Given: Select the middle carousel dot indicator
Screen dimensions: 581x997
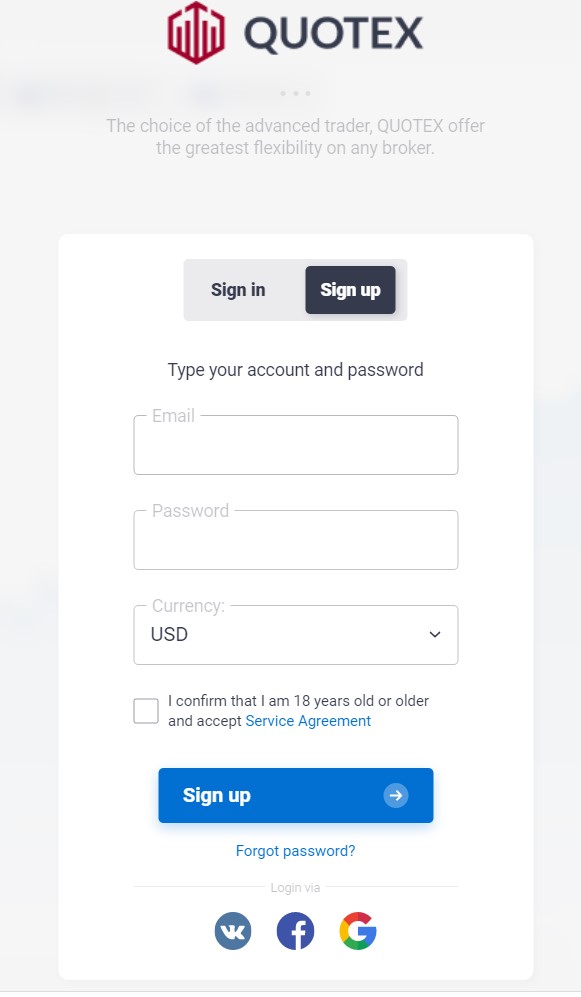Looking at the screenshot, I should 296,93.
